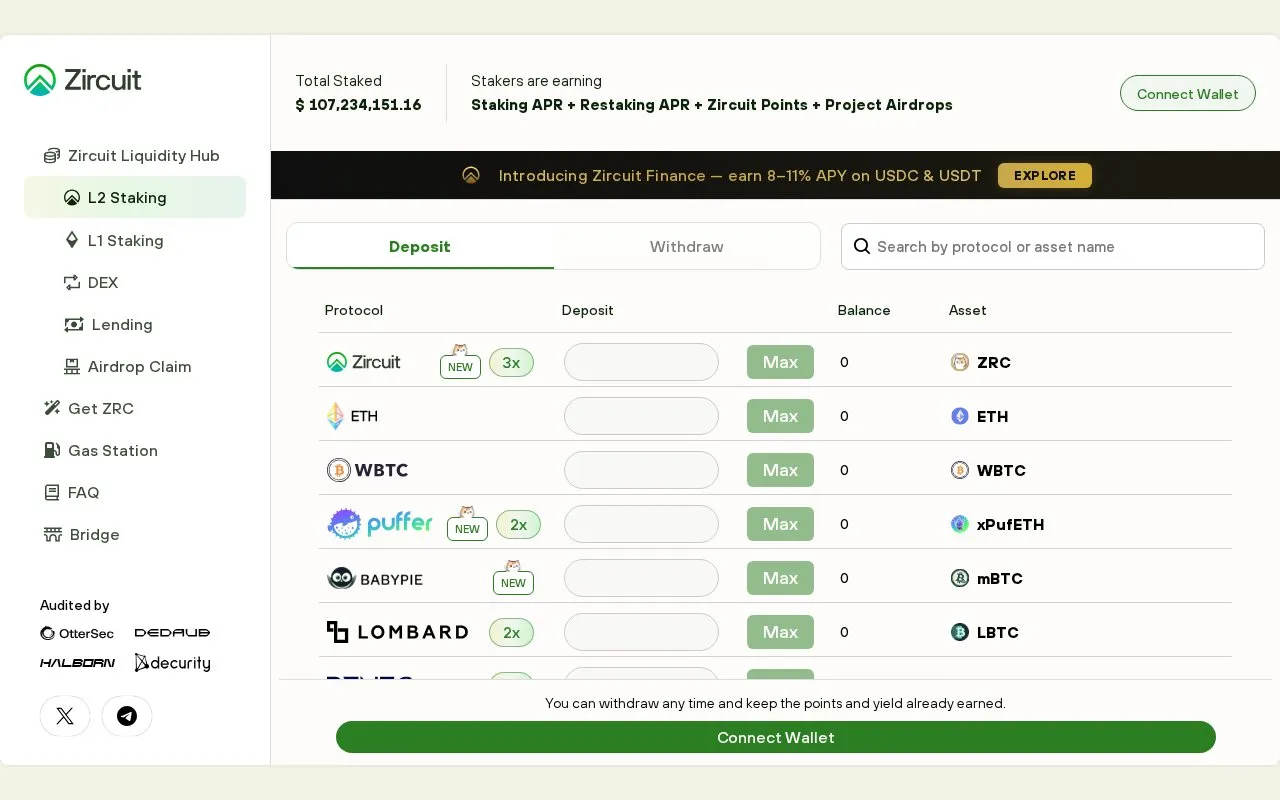
Task: Select L2 Staking in sidebar
Action: tap(135, 197)
